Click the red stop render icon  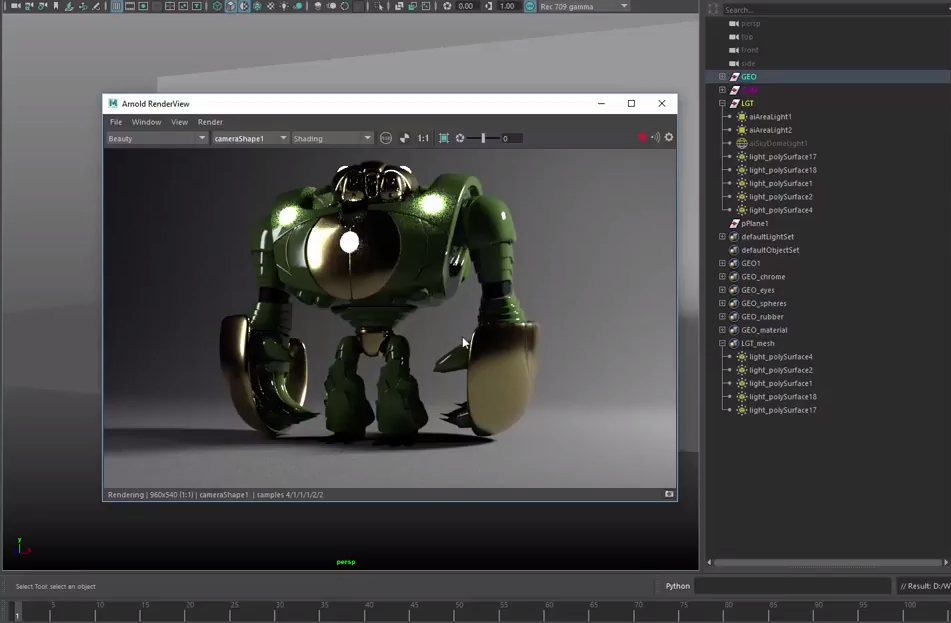(642, 138)
